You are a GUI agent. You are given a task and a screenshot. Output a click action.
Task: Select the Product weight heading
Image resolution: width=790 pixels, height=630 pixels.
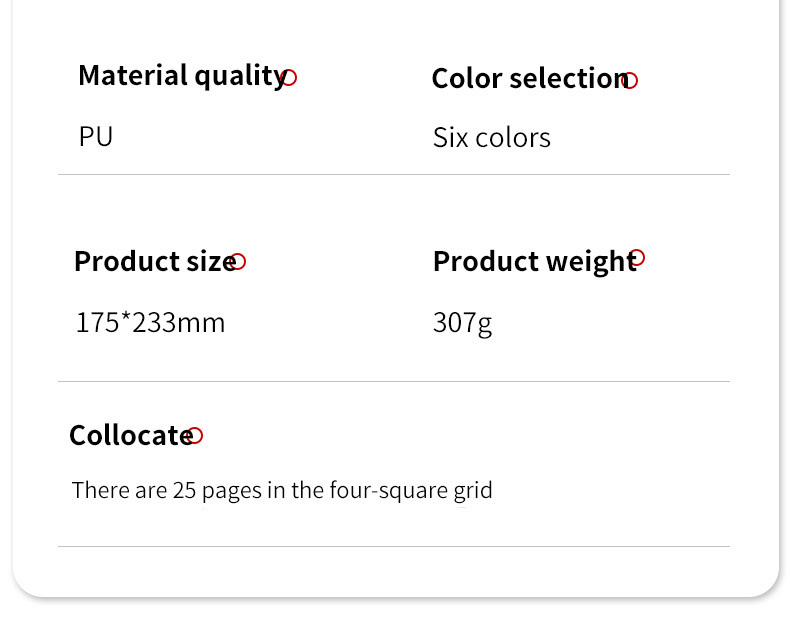click(x=535, y=262)
